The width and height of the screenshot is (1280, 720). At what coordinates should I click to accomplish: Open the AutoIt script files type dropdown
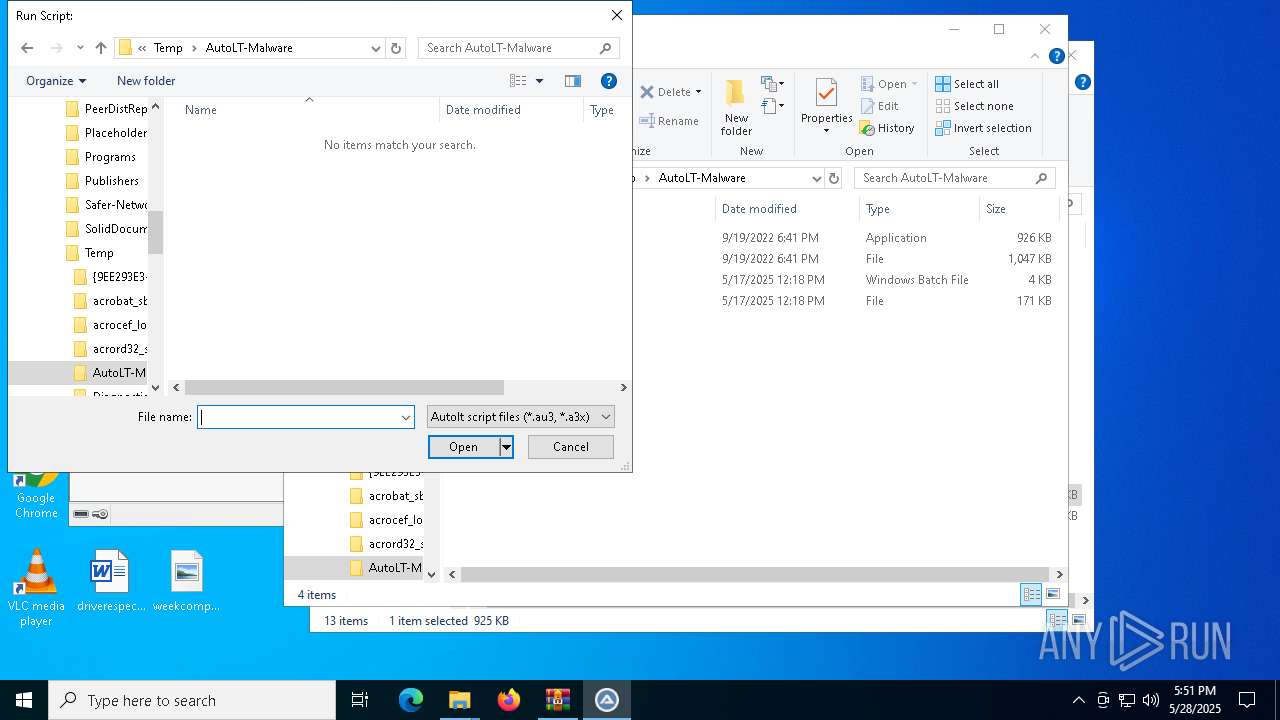click(521, 417)
